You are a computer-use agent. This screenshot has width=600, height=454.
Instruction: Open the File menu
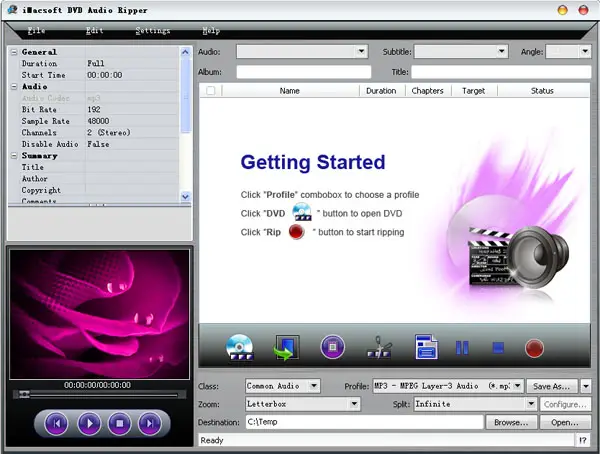tap(36, 31)
